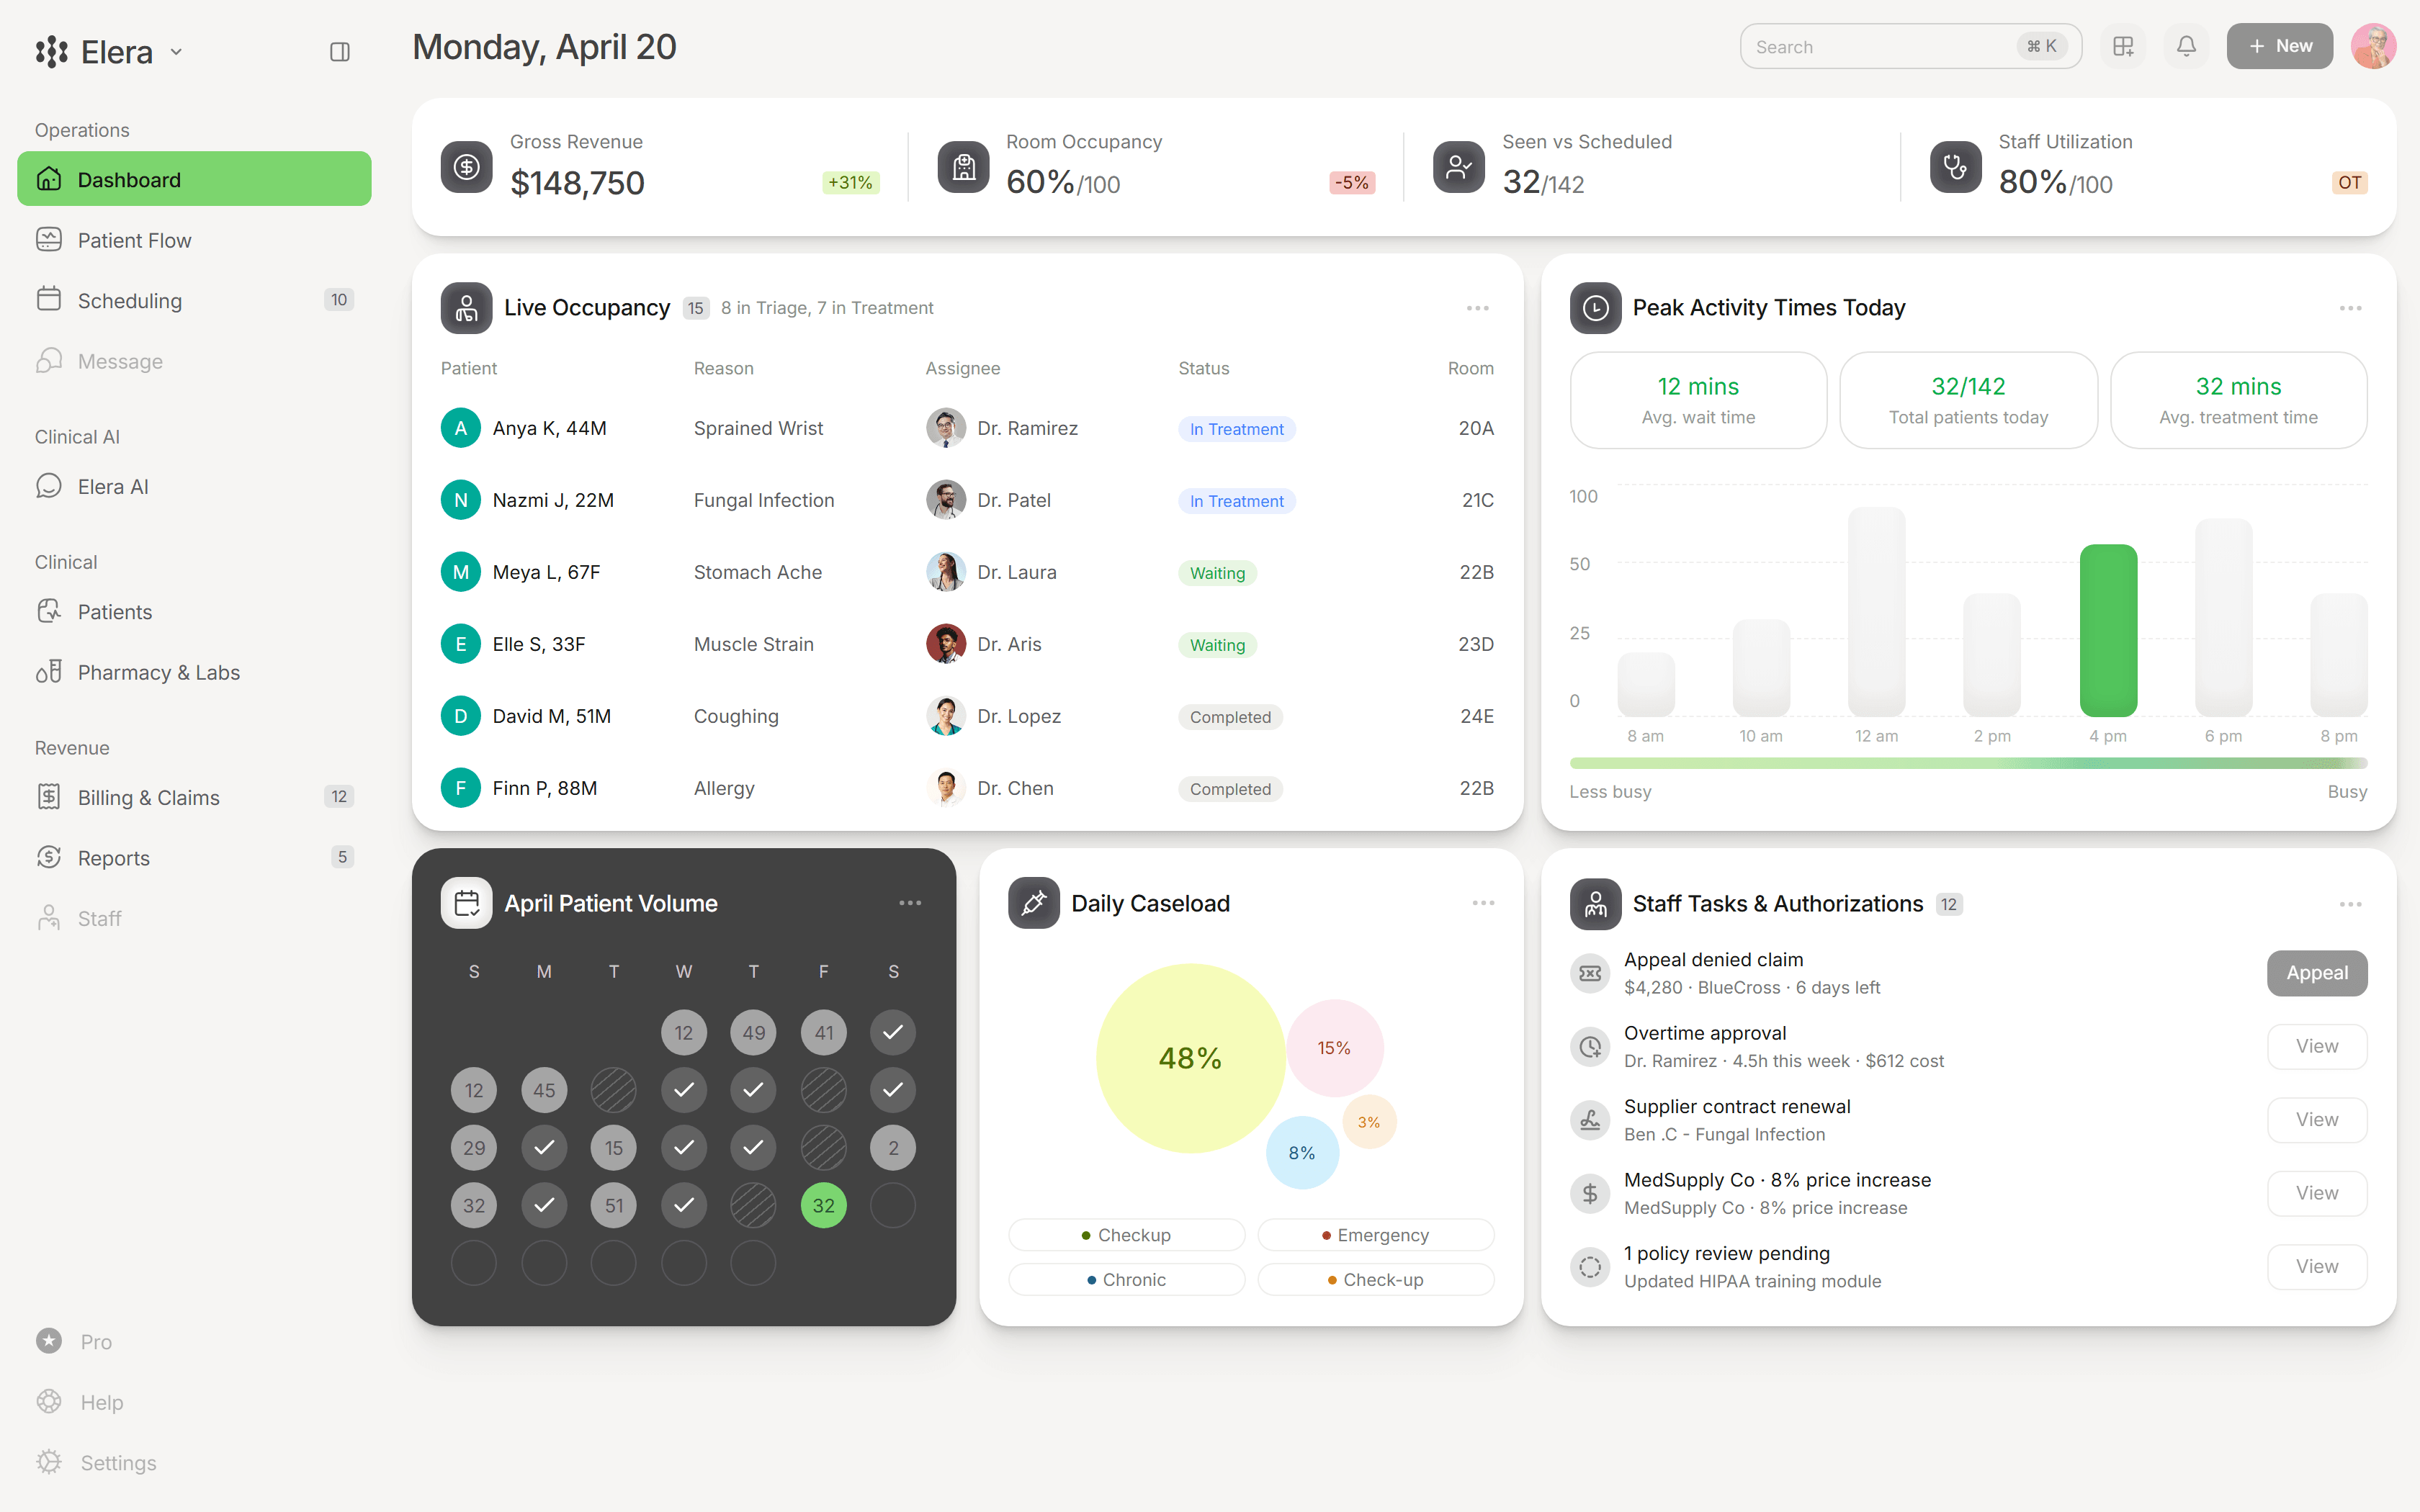Click the Appeal denied claim ticket icon
This screenshot has width=2420, height=1512.
[x=1590, y=973]
